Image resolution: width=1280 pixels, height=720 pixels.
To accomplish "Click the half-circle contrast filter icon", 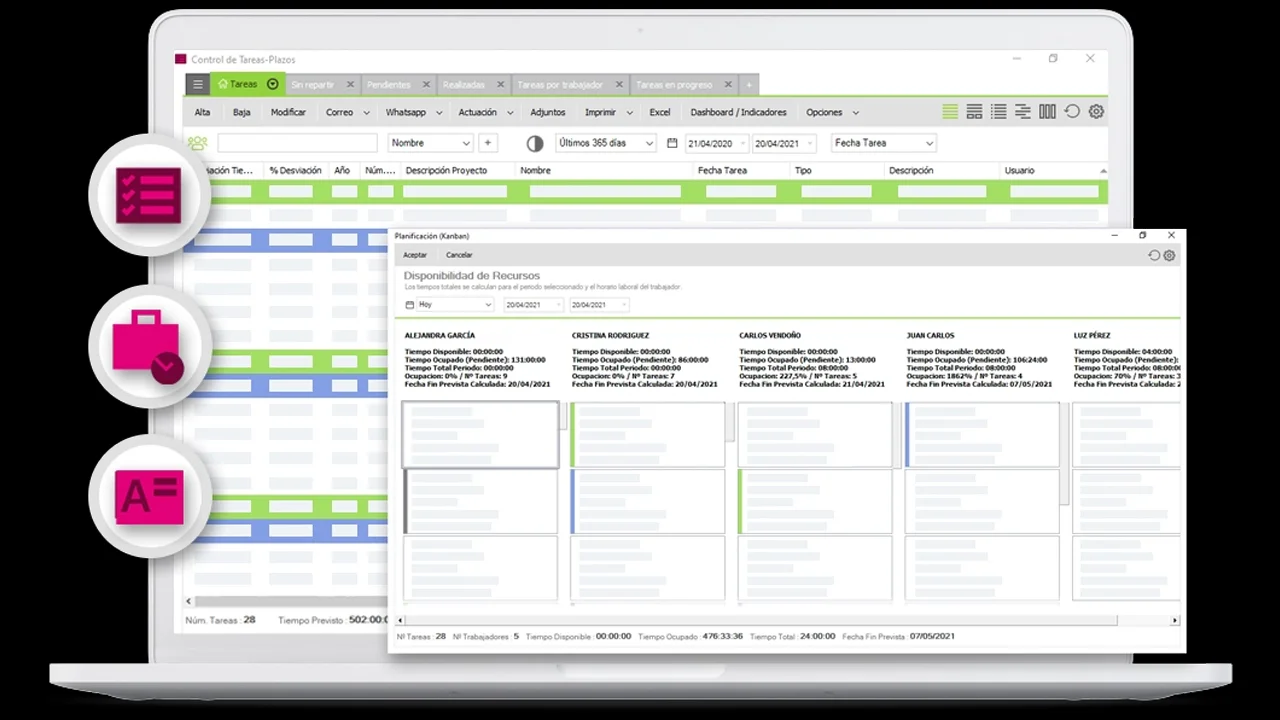I will coord(535,143).
